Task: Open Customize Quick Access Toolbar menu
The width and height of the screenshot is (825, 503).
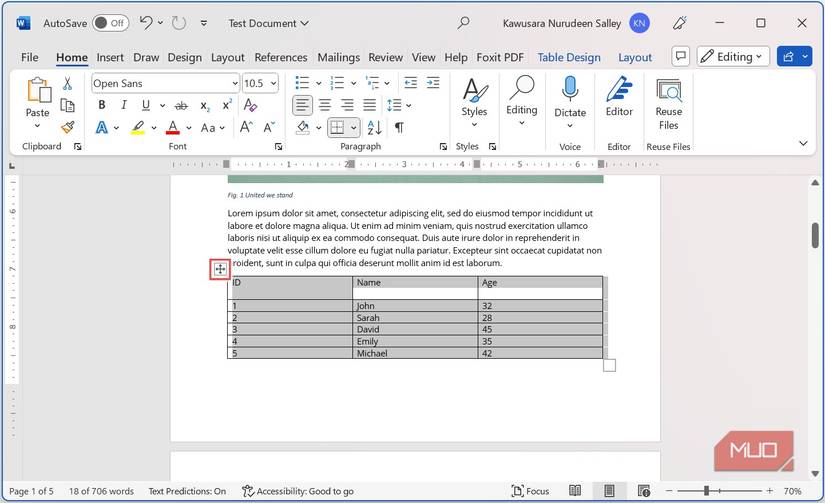Action: coord(204,23)
